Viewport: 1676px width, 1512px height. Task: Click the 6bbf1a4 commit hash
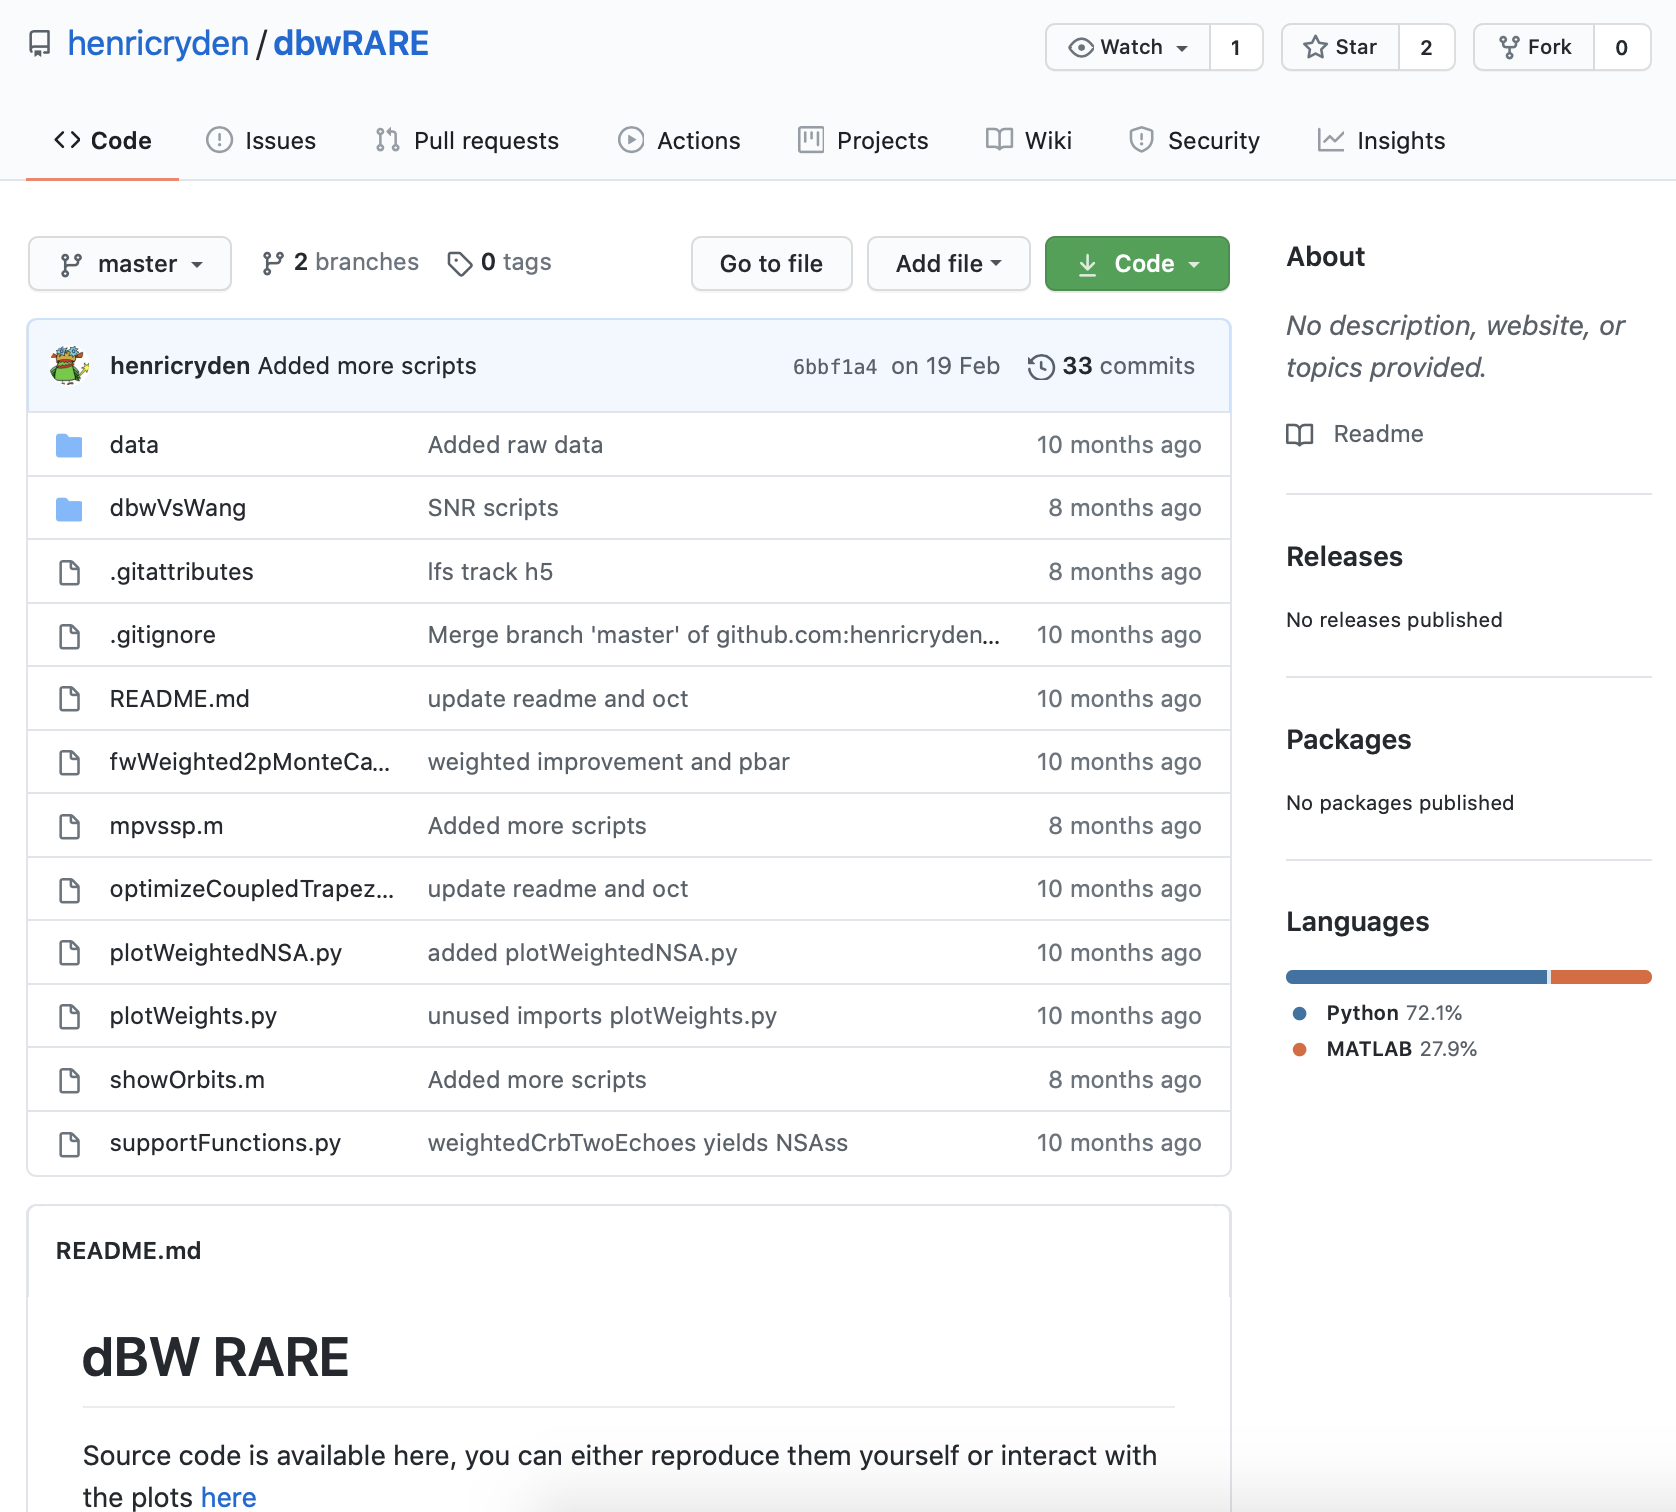coord(834,367)
